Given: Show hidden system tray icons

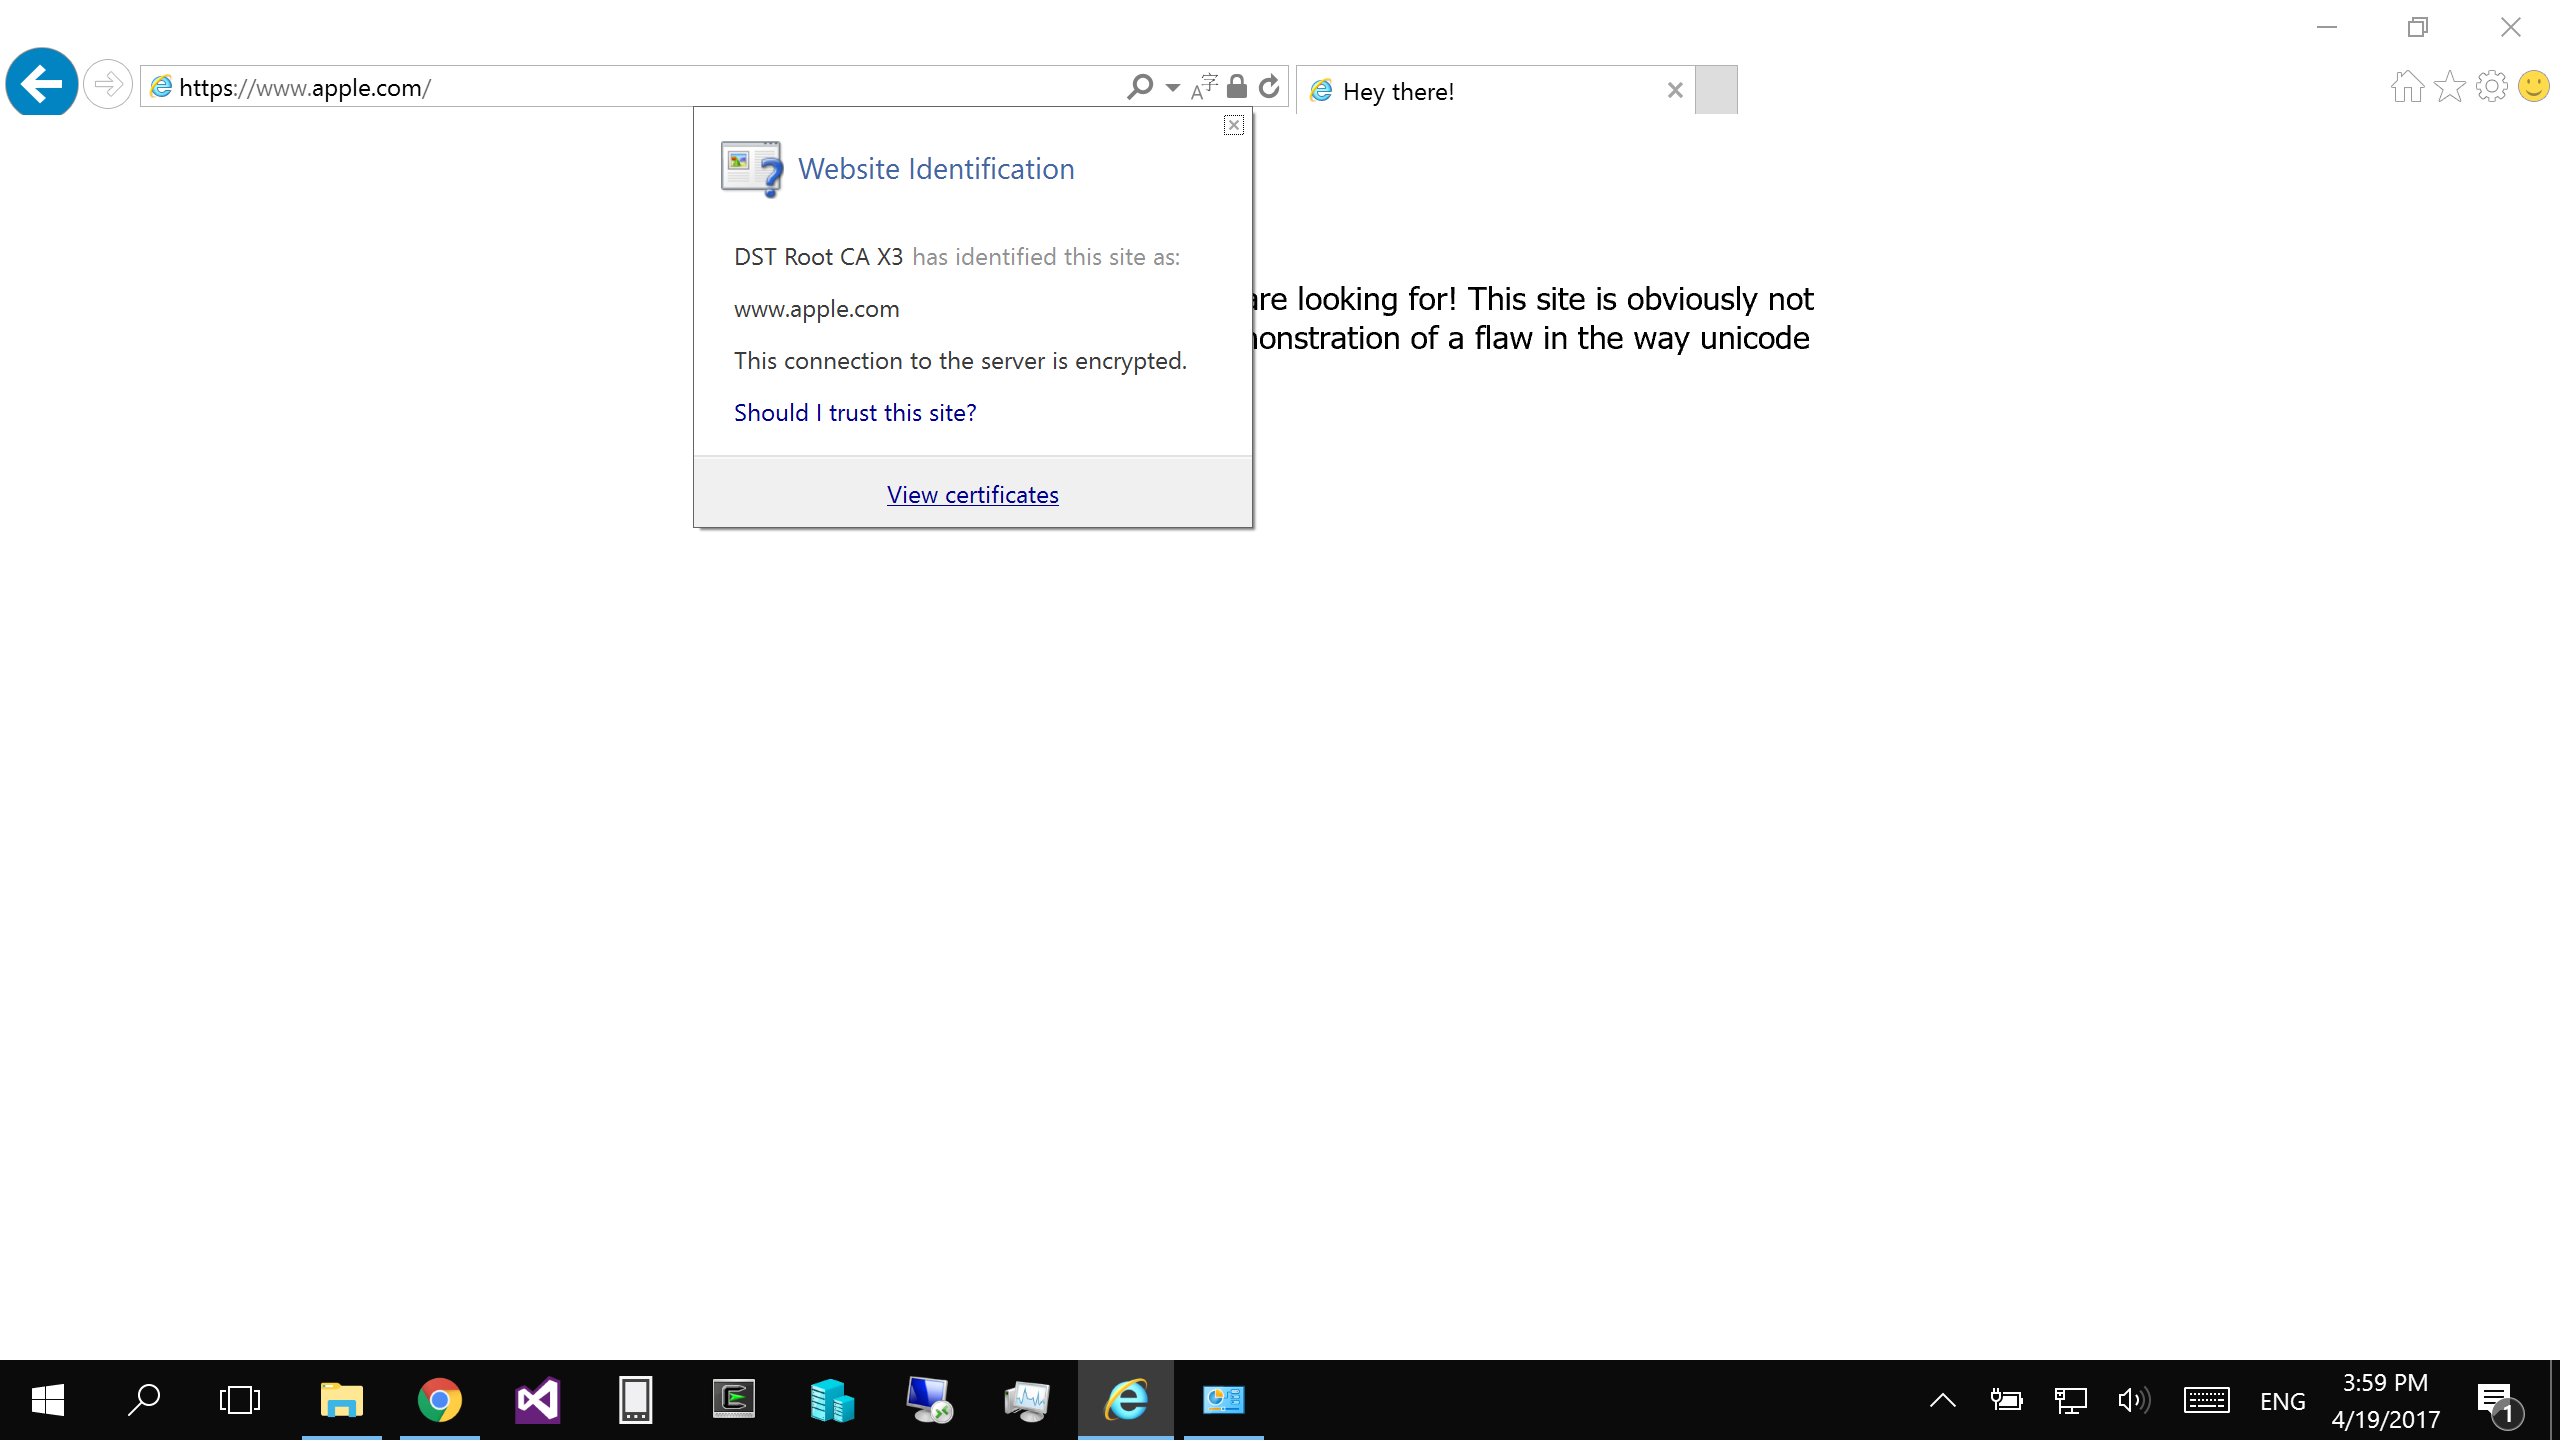Looking at the screenshot, I should click(1942, 1400).
